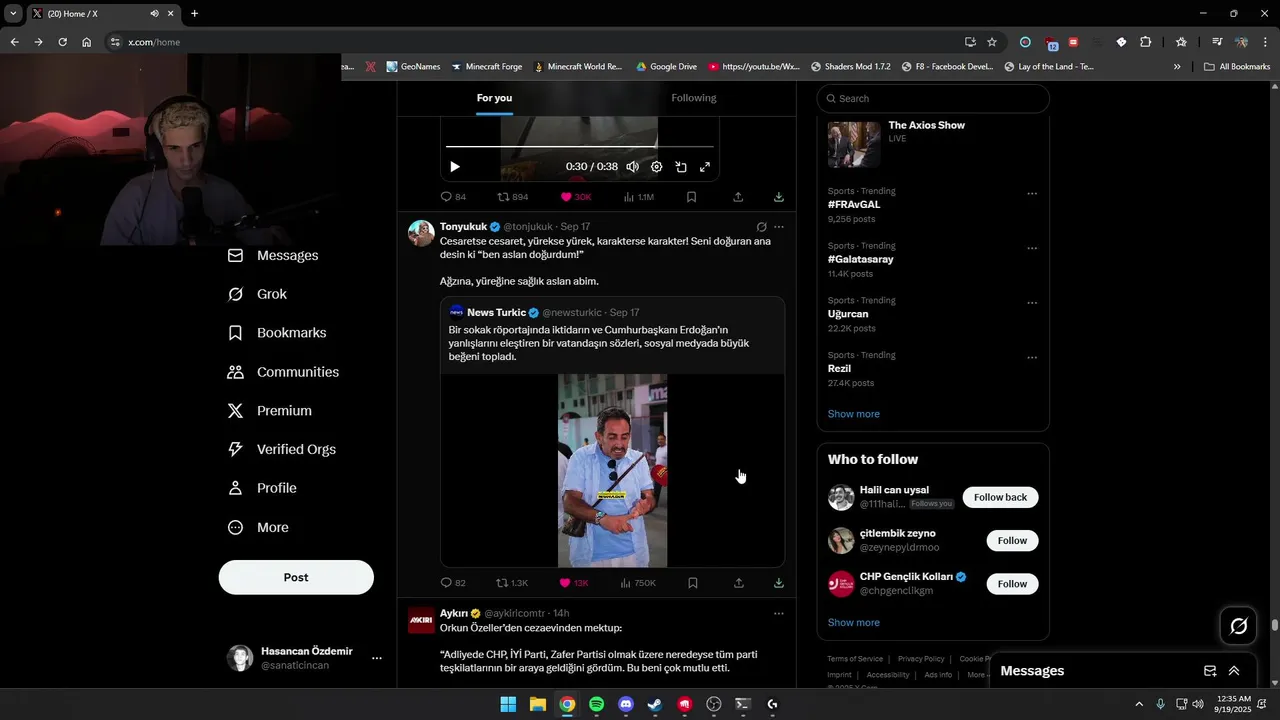Screen dimensions: 1280x720
Task: Open options for #FRAvGAL trend
Action: click(x=1032, y=194)
